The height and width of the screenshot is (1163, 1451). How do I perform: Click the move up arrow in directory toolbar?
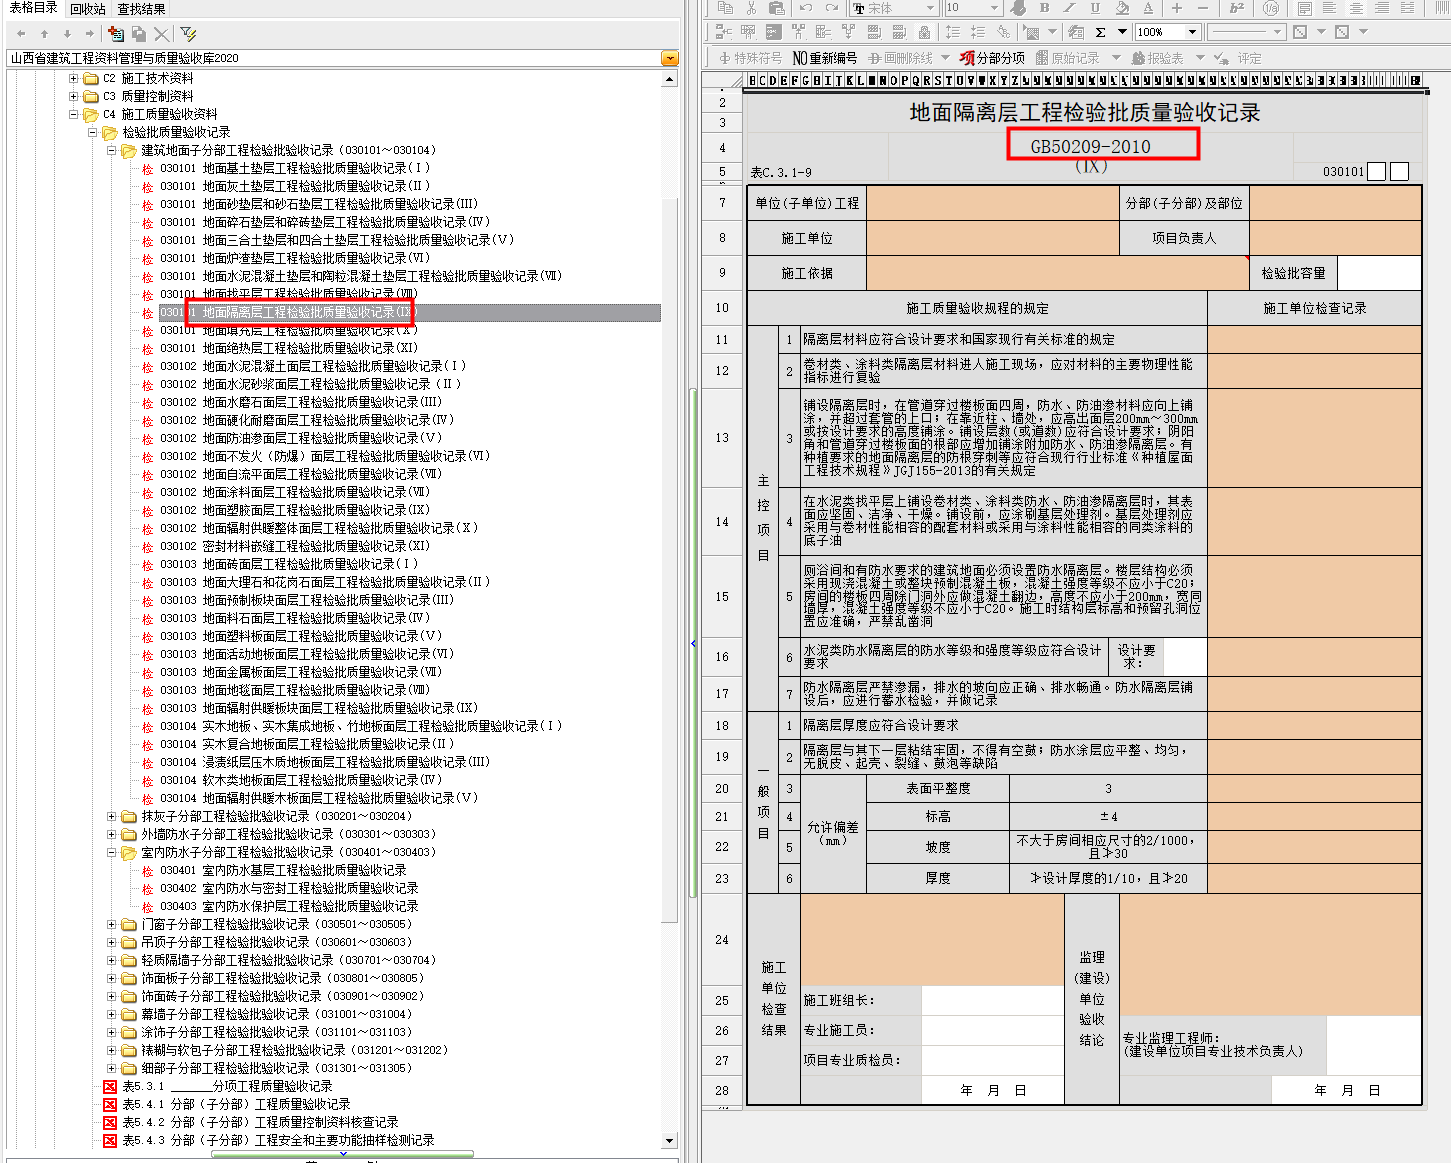pos(44,34)
